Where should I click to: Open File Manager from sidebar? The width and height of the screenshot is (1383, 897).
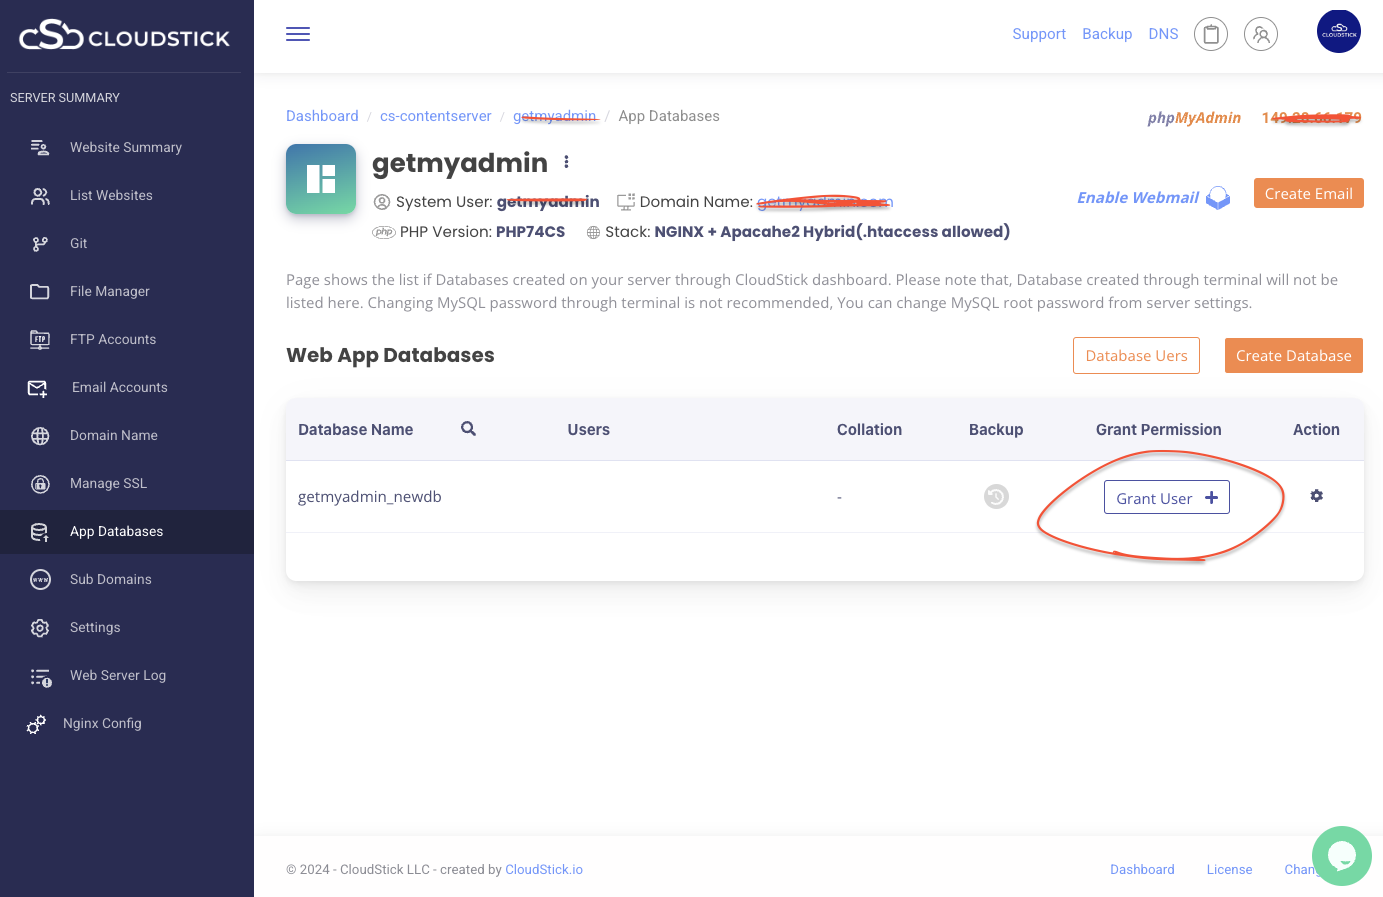[110, 292]
